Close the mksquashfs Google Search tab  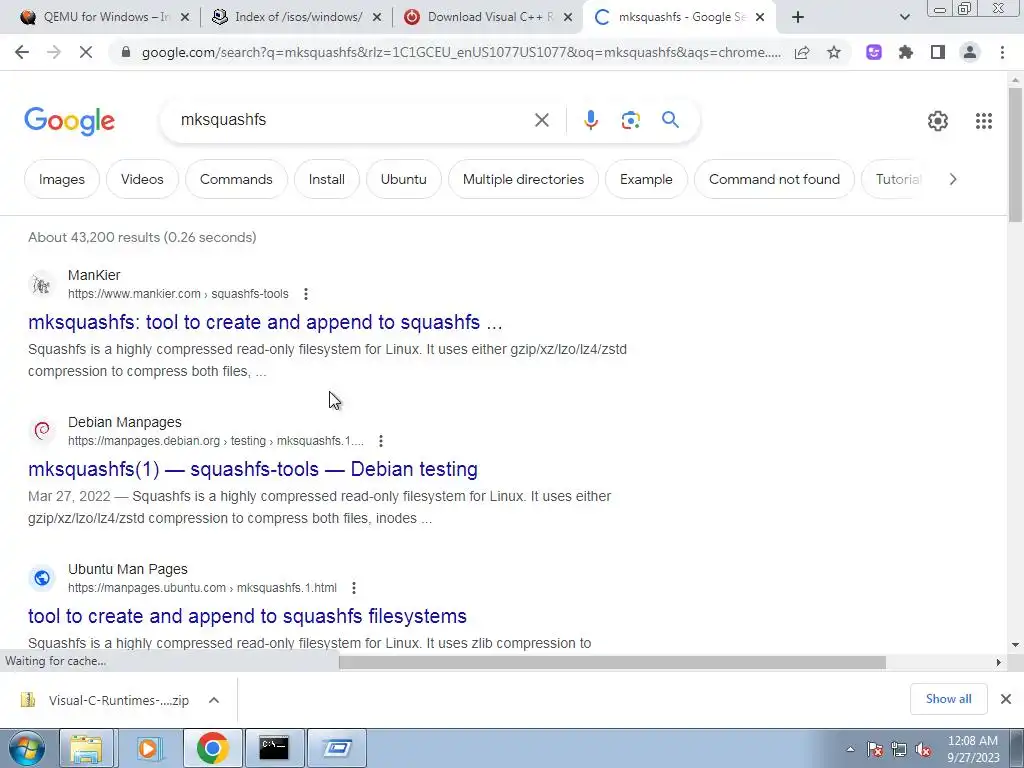click(760, 18)
